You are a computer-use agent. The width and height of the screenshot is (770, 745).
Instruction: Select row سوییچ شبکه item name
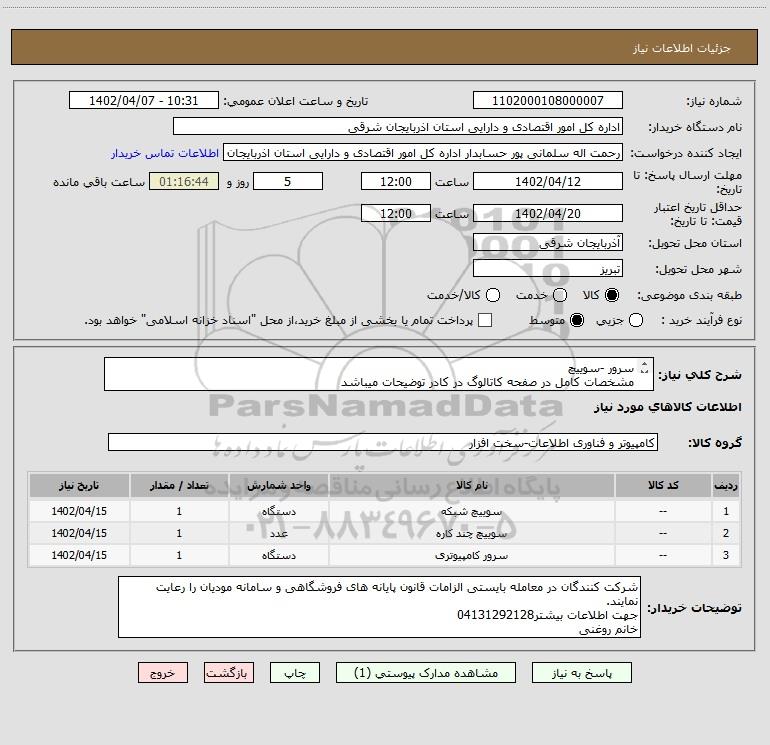471,511
